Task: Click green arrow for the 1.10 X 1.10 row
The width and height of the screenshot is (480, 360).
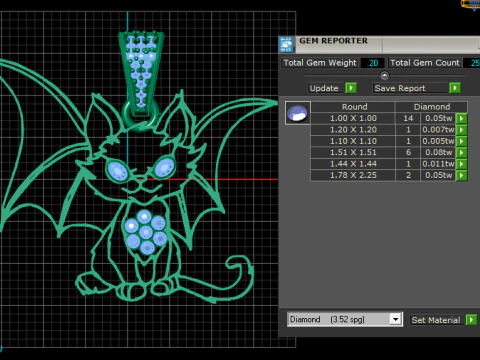Action: tap(462, 141)
